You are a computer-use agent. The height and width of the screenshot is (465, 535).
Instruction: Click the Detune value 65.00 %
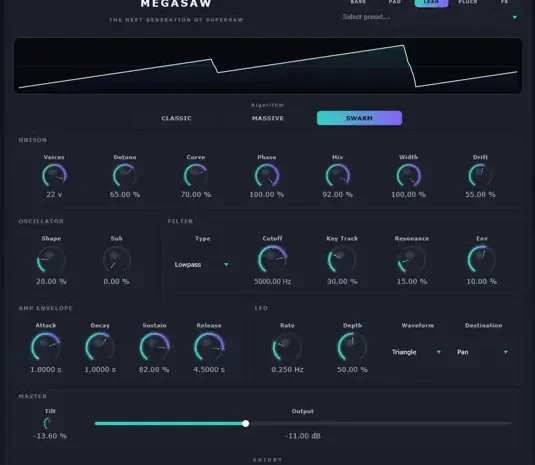125,194
